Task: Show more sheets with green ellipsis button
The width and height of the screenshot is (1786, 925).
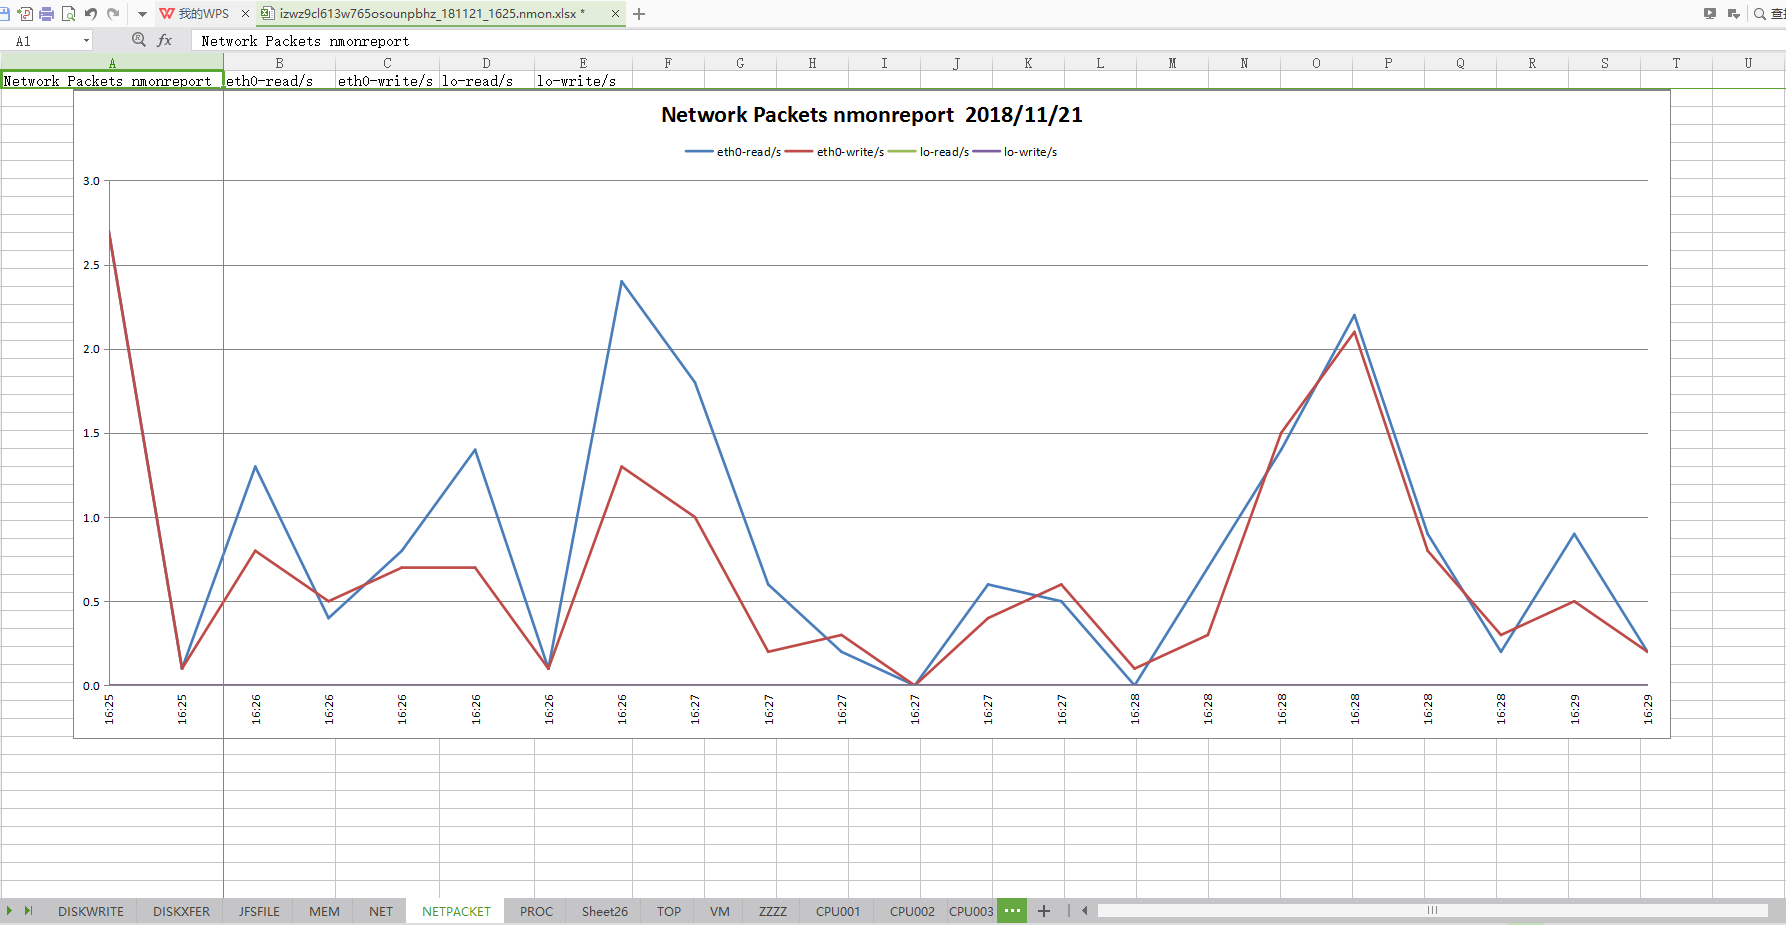Action: click(x=1012, y=911)
